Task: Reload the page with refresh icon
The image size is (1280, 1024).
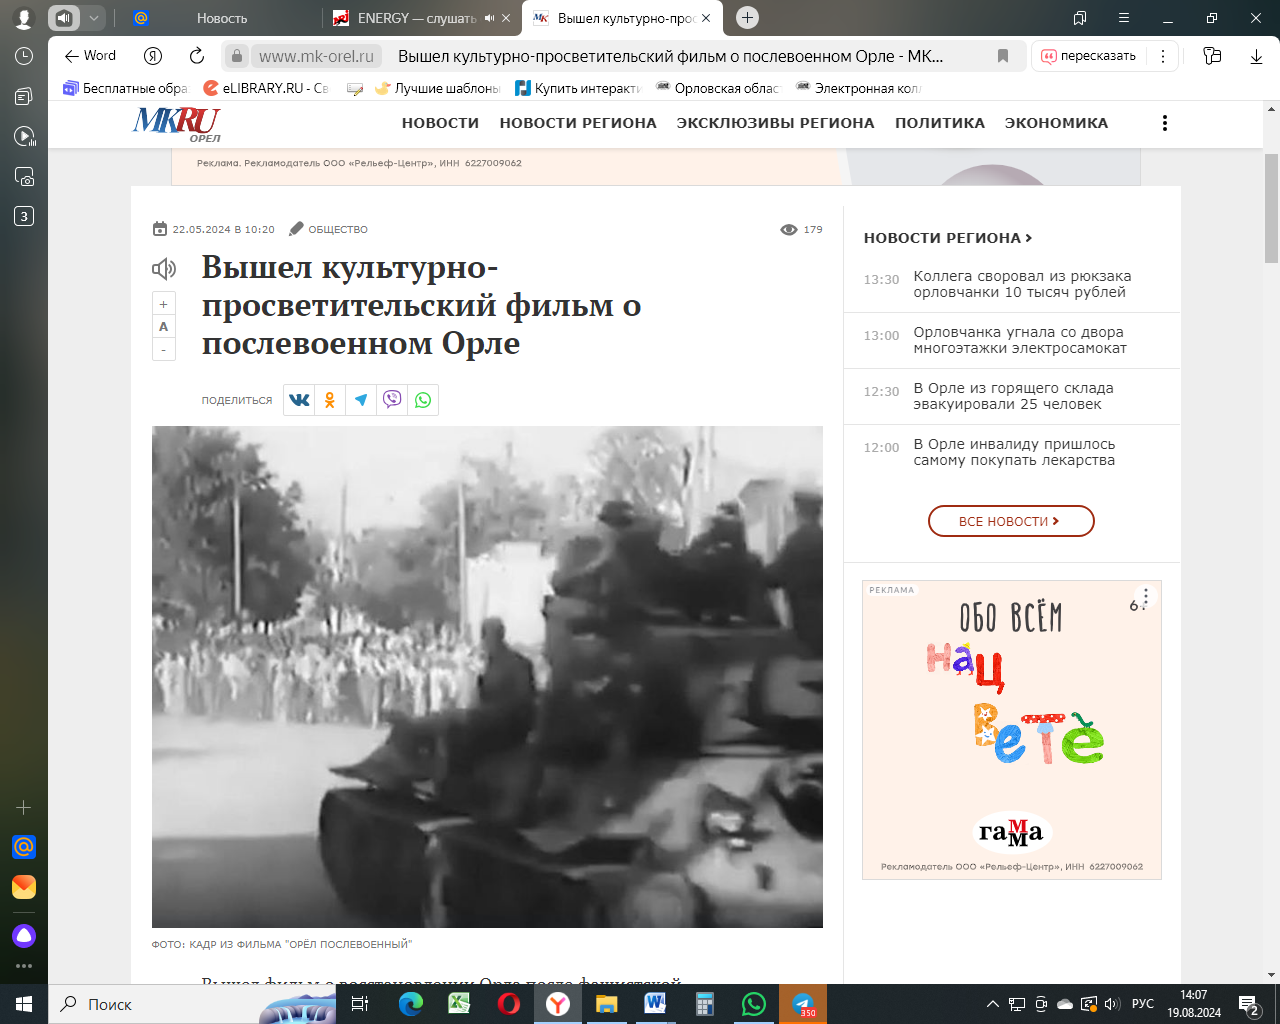Action: pos(197,56)
